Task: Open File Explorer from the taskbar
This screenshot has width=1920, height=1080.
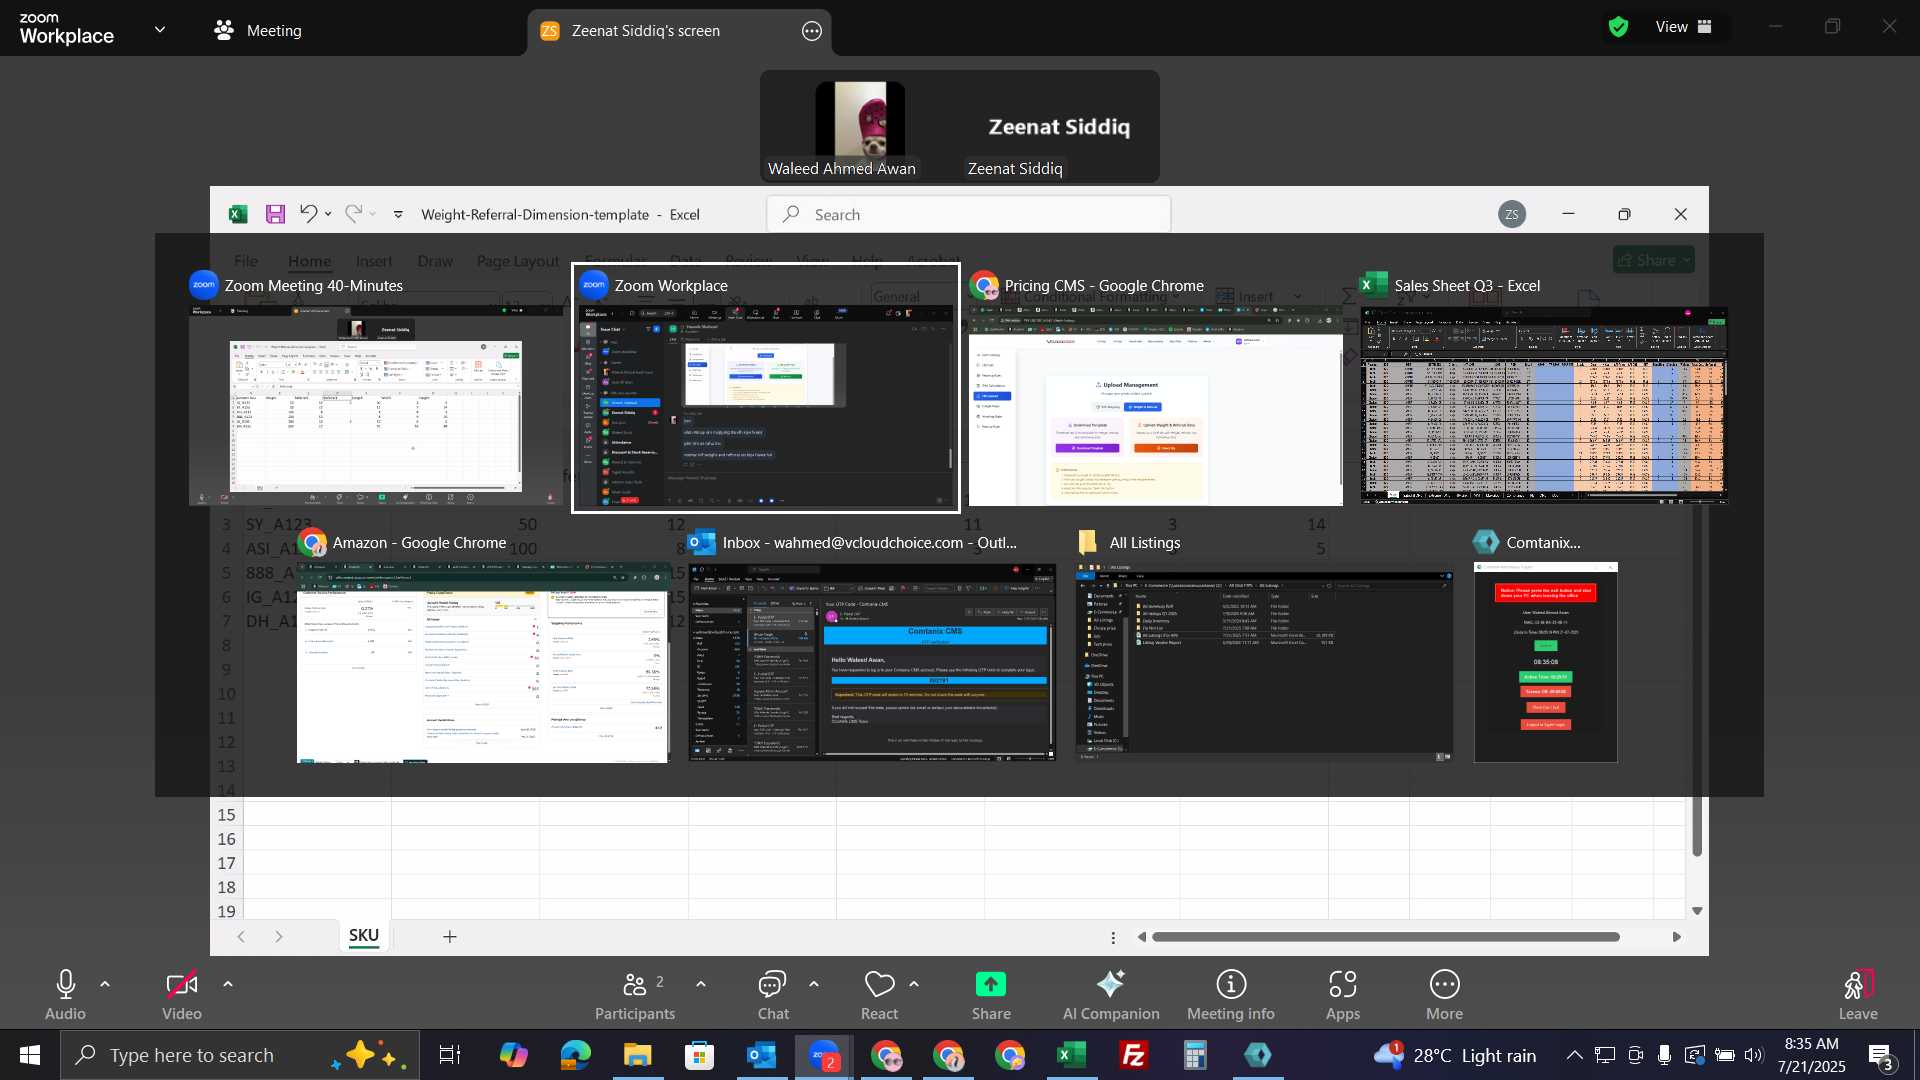Action: (x=637, y=1055)
